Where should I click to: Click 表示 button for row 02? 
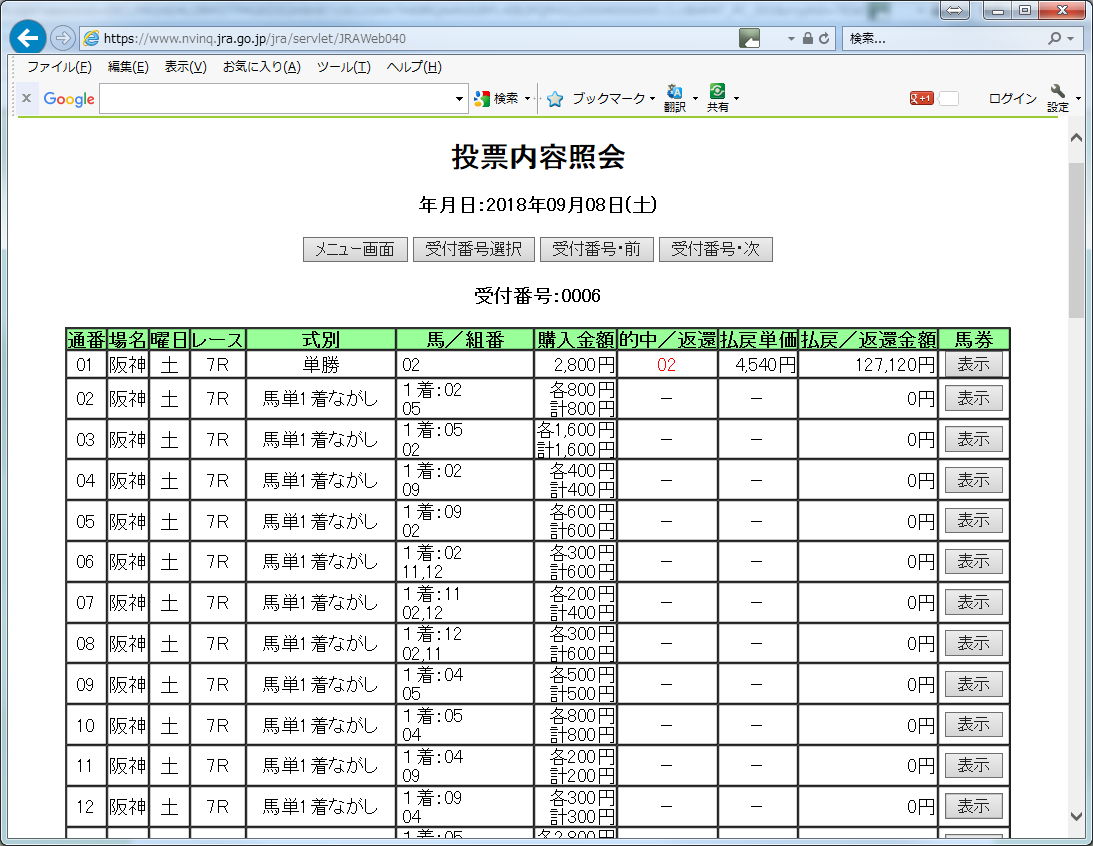click(974, 398)
